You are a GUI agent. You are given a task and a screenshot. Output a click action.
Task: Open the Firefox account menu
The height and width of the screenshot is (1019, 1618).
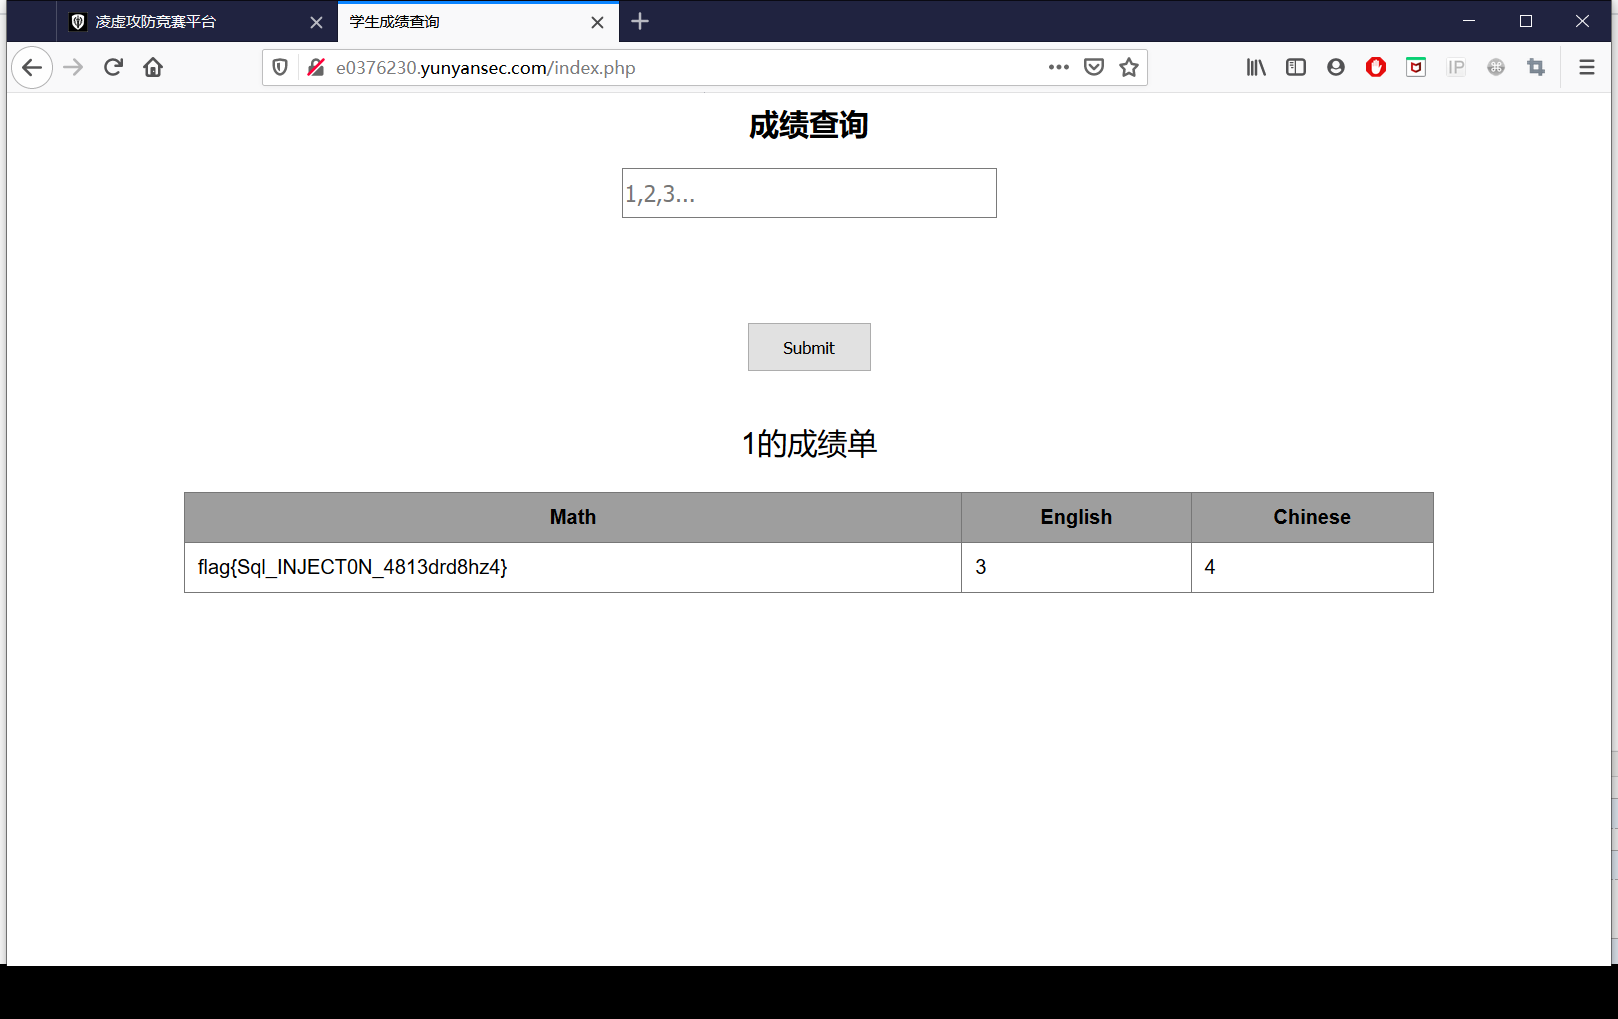[x=1336, y=67]
